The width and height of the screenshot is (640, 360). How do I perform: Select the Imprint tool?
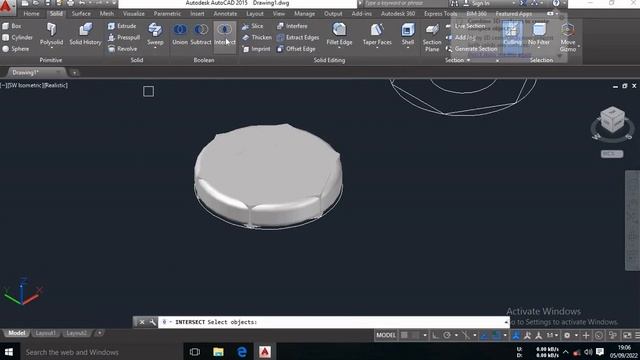coord(256,49)
